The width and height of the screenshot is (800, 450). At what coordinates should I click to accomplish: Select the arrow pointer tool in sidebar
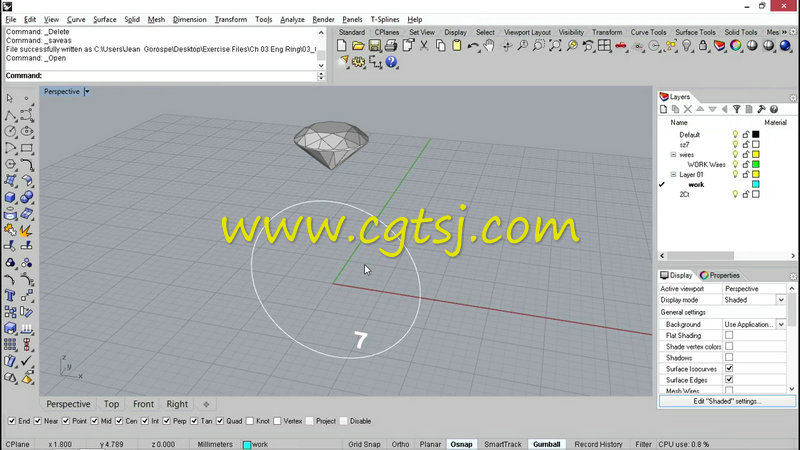coord(10,98)
